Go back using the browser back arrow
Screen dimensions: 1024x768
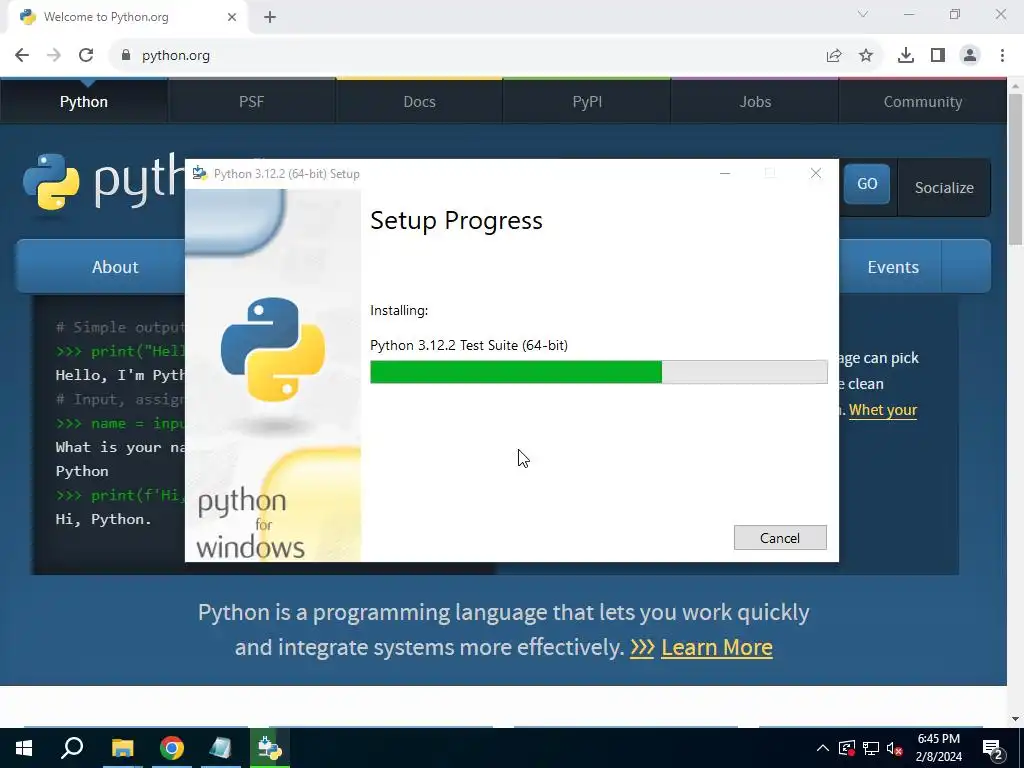tap(22, 56)
